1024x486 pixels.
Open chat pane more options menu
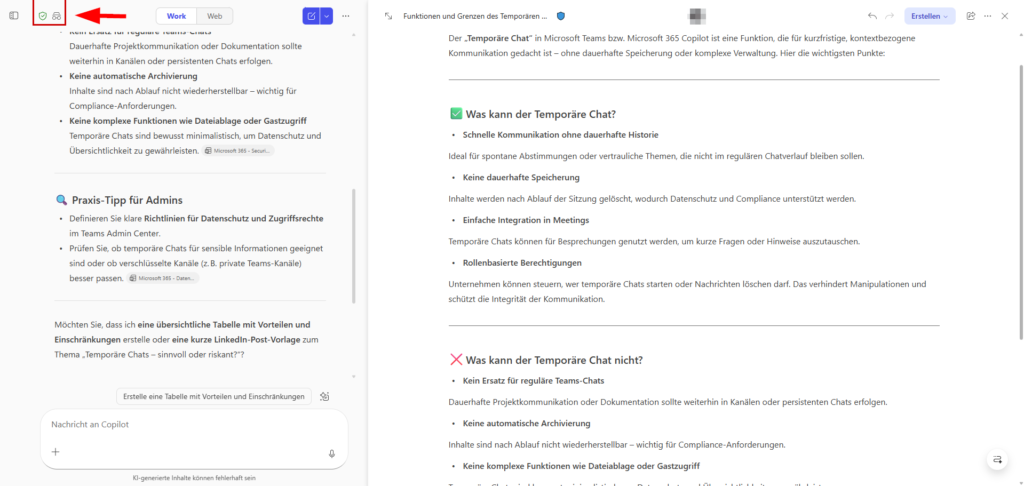(x=346, y=16)
